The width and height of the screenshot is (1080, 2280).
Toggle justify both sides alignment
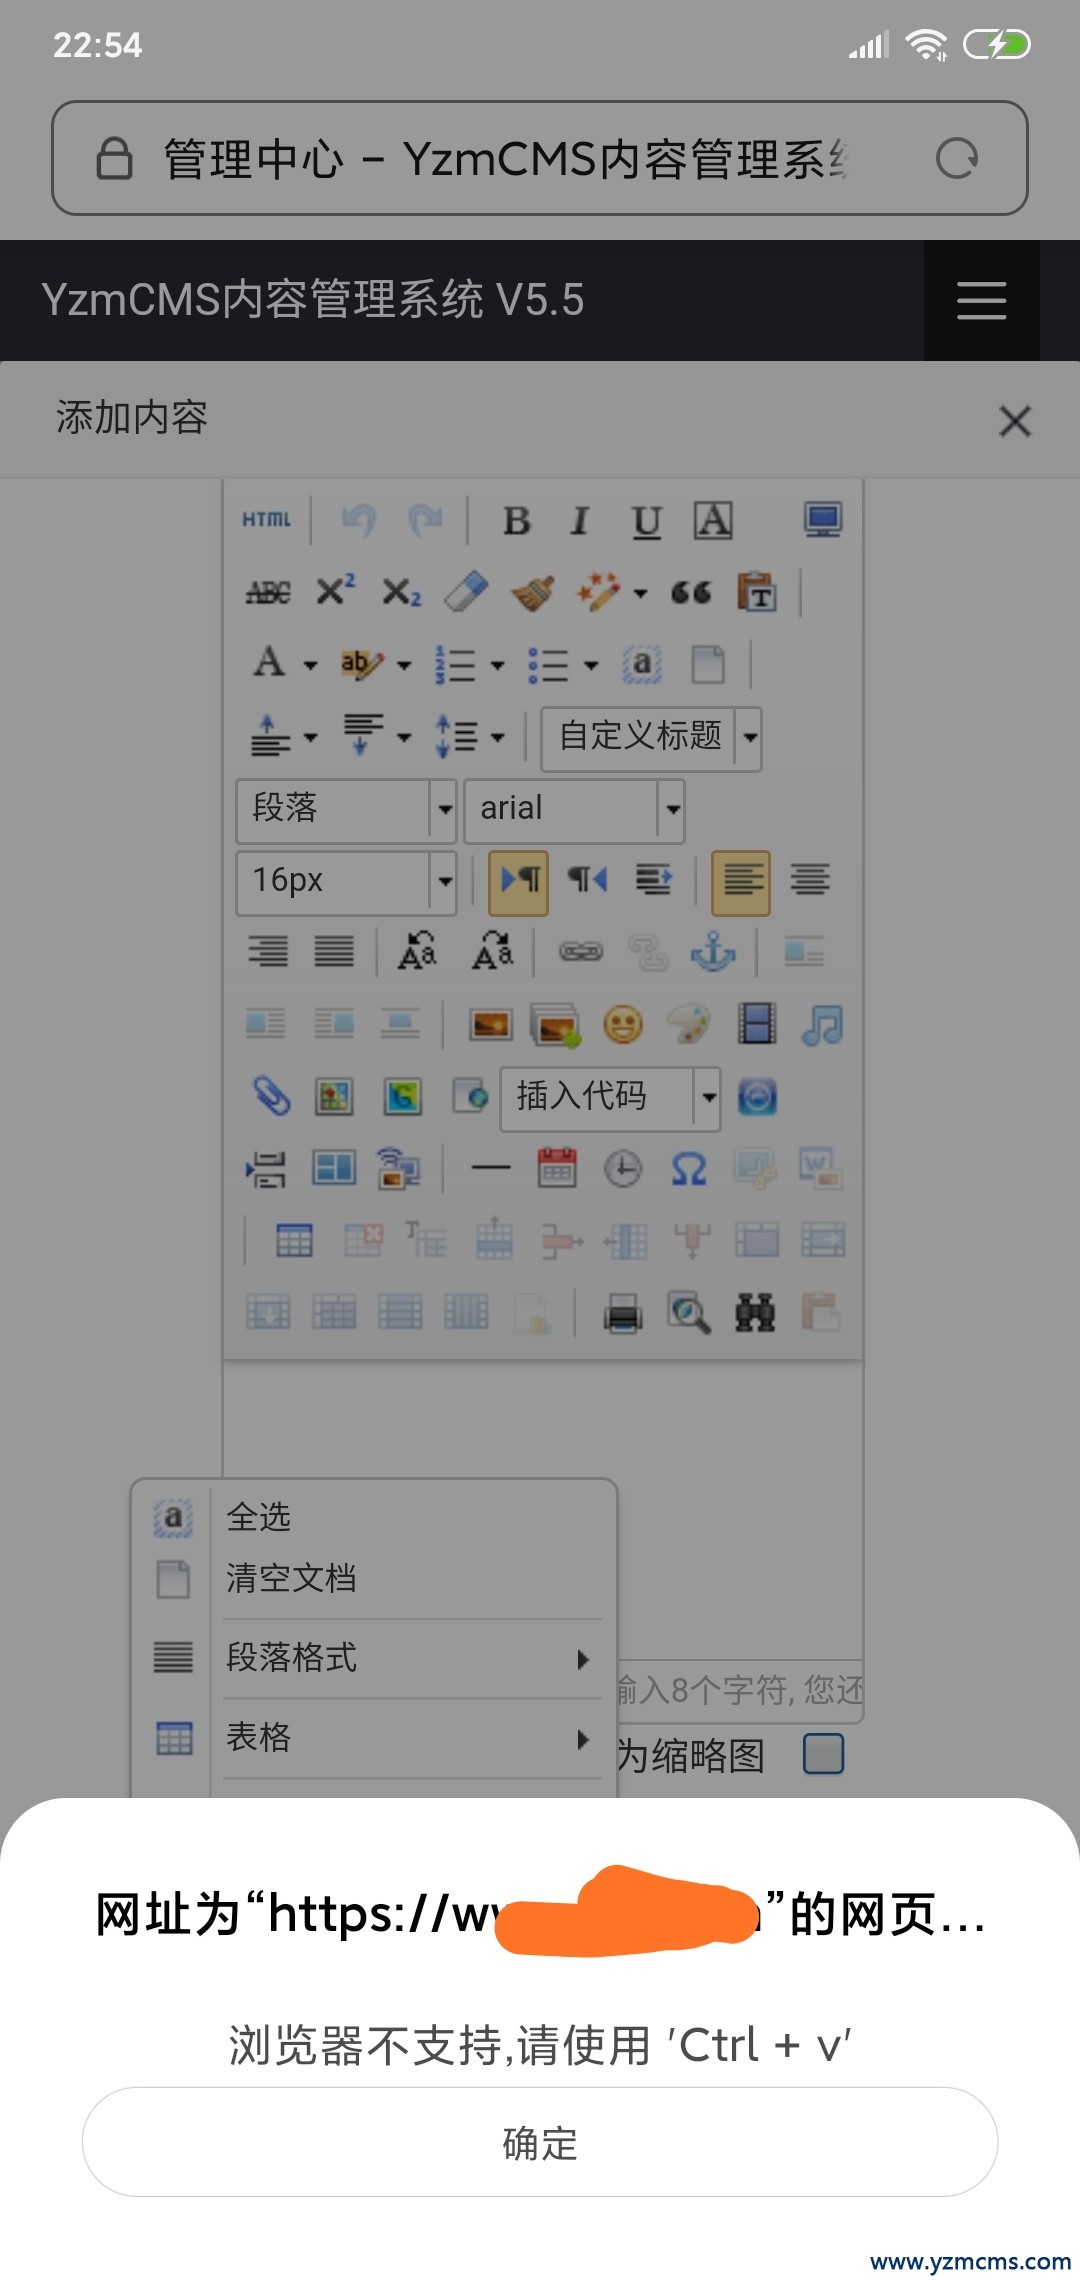(334, 951)
